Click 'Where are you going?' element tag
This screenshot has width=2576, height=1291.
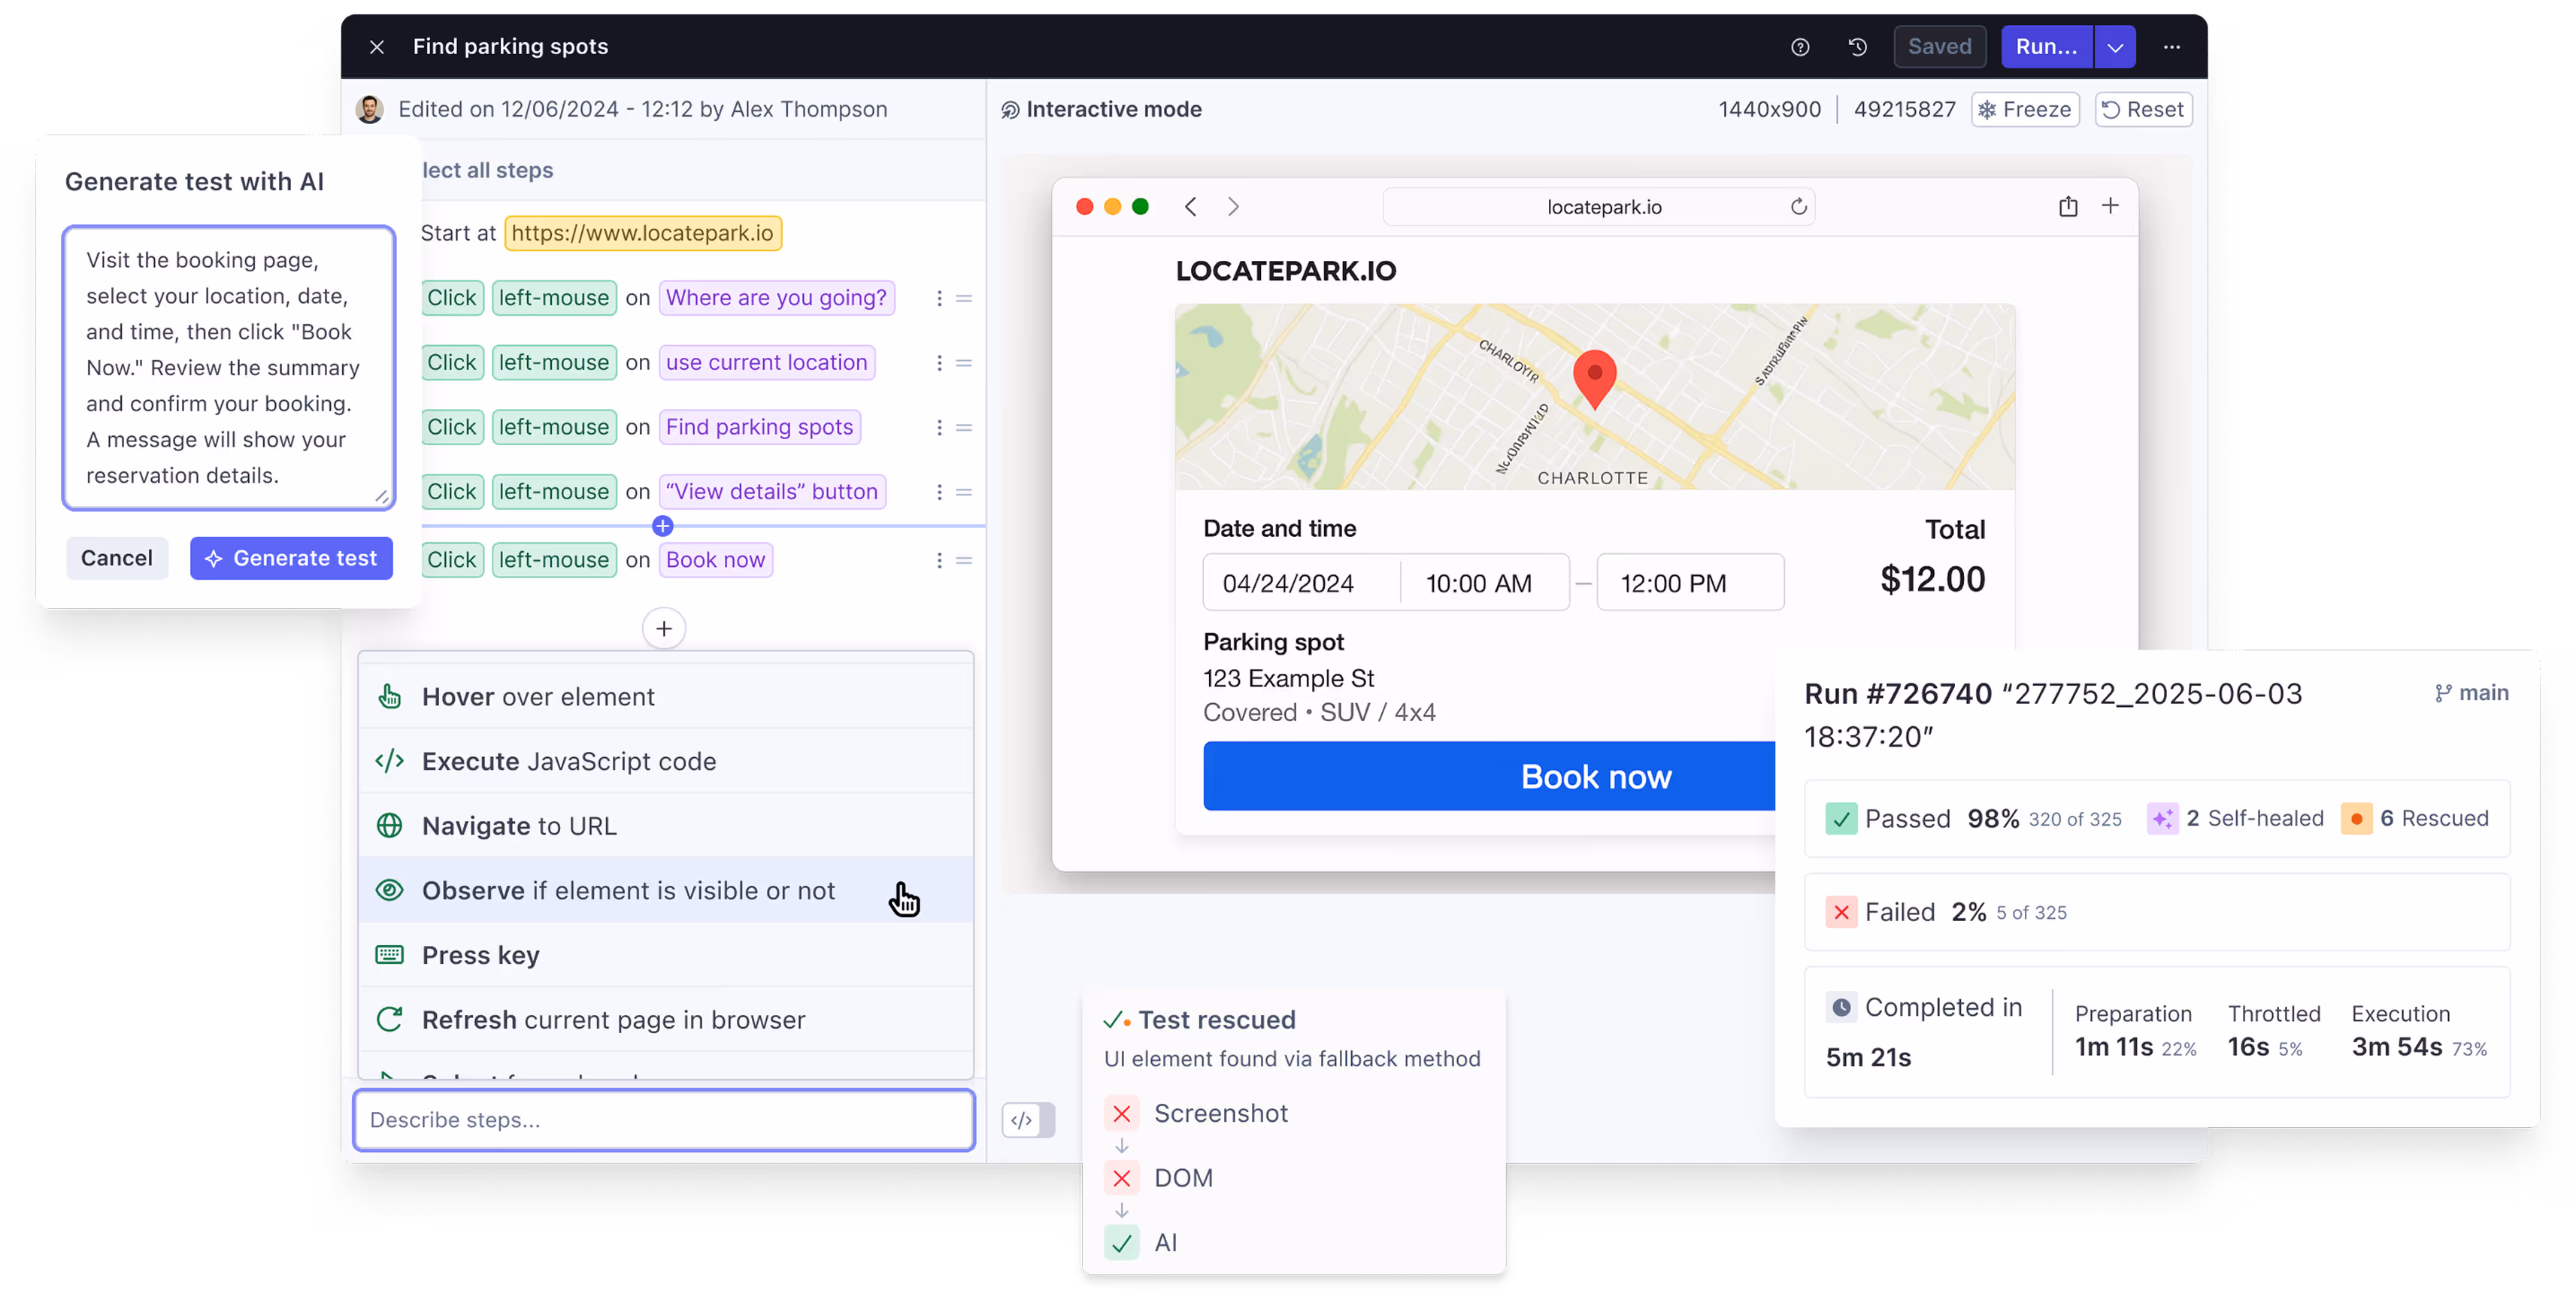(x=776, y=298)
